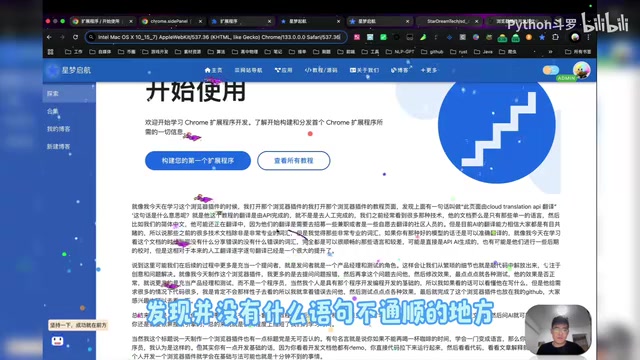Open the 素材资源 bookmarks folder
The width and height of the screenshot is (640, 360).
click(x=188, y=52)
